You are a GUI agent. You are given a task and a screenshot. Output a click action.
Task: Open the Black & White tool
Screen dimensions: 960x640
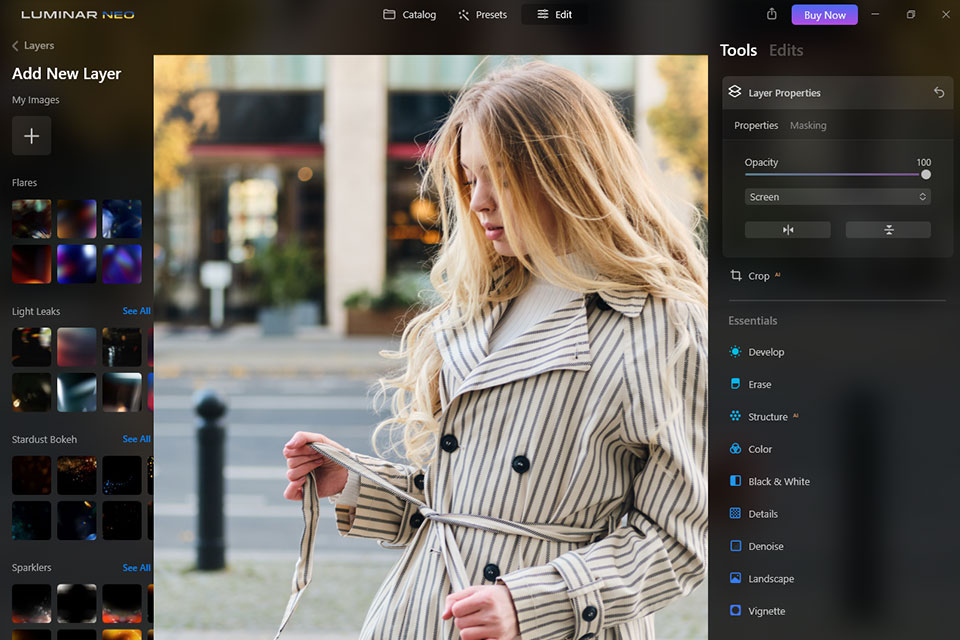point(770,481)
